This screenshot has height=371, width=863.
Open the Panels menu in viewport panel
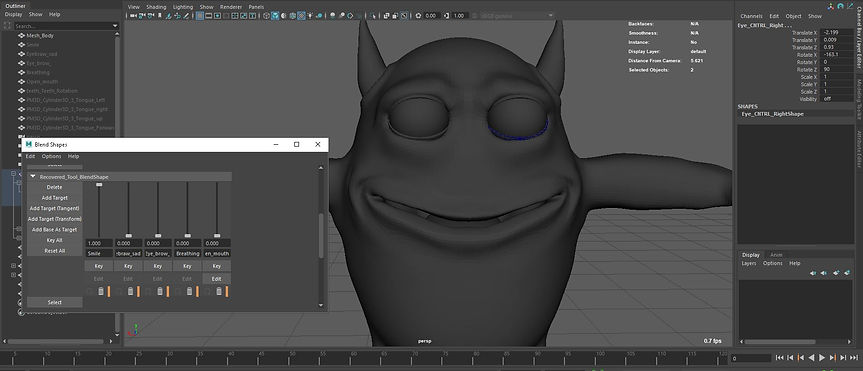coord(256,7)
